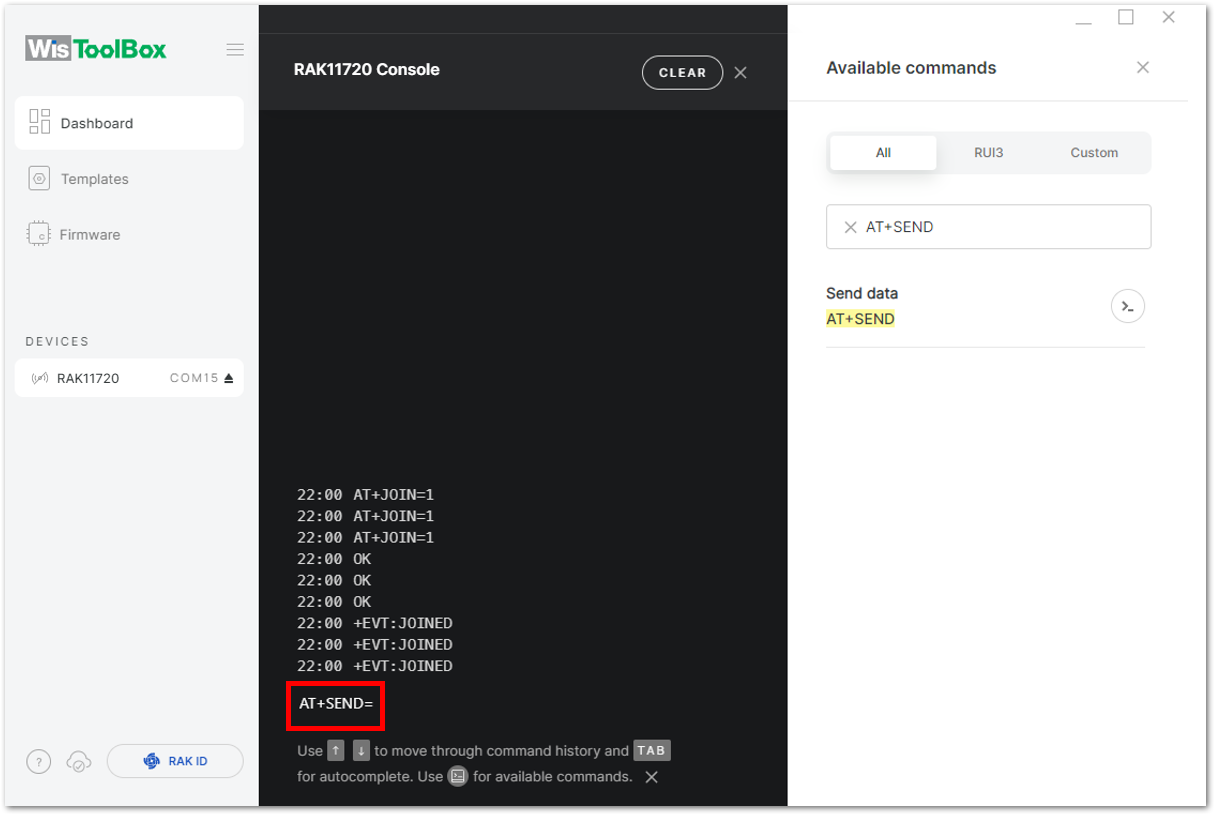
Task: Dismiss the console usage hint
Action: pos(651,777)
